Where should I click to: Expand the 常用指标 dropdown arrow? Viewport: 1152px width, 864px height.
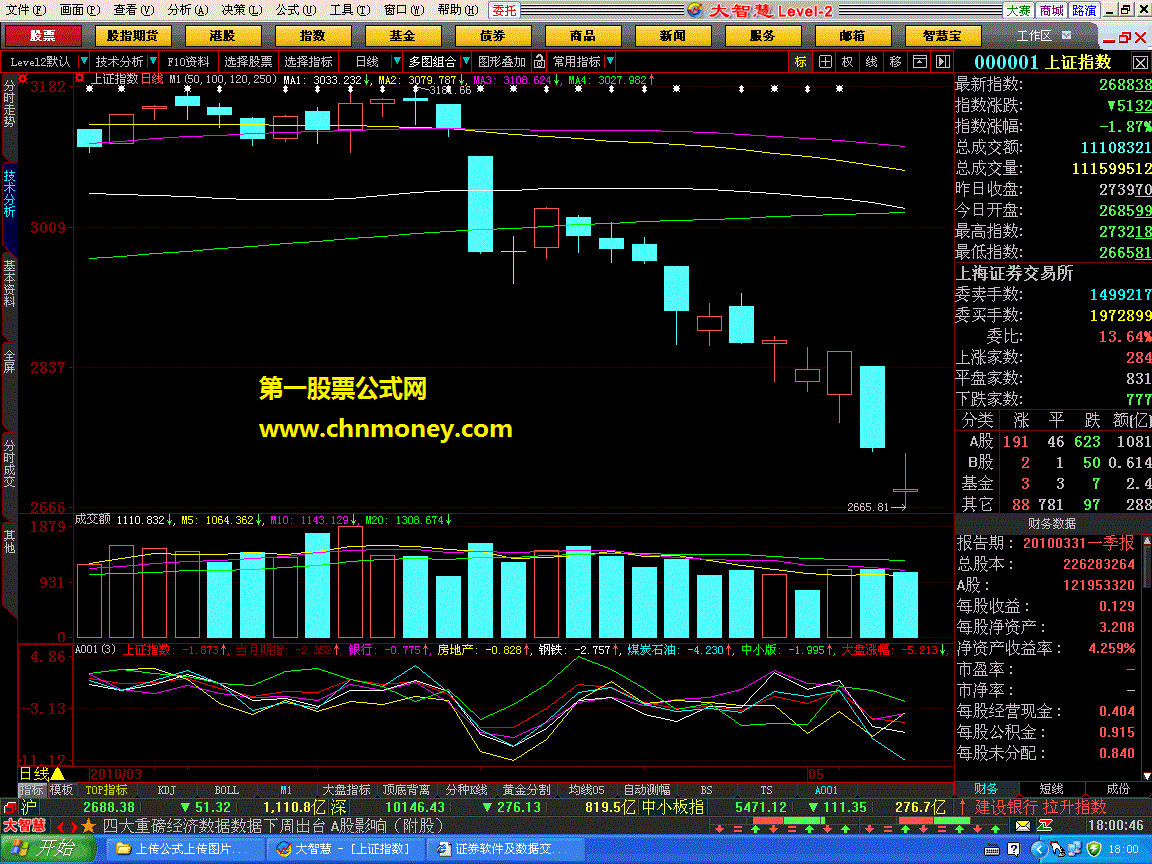click(610, 62)
